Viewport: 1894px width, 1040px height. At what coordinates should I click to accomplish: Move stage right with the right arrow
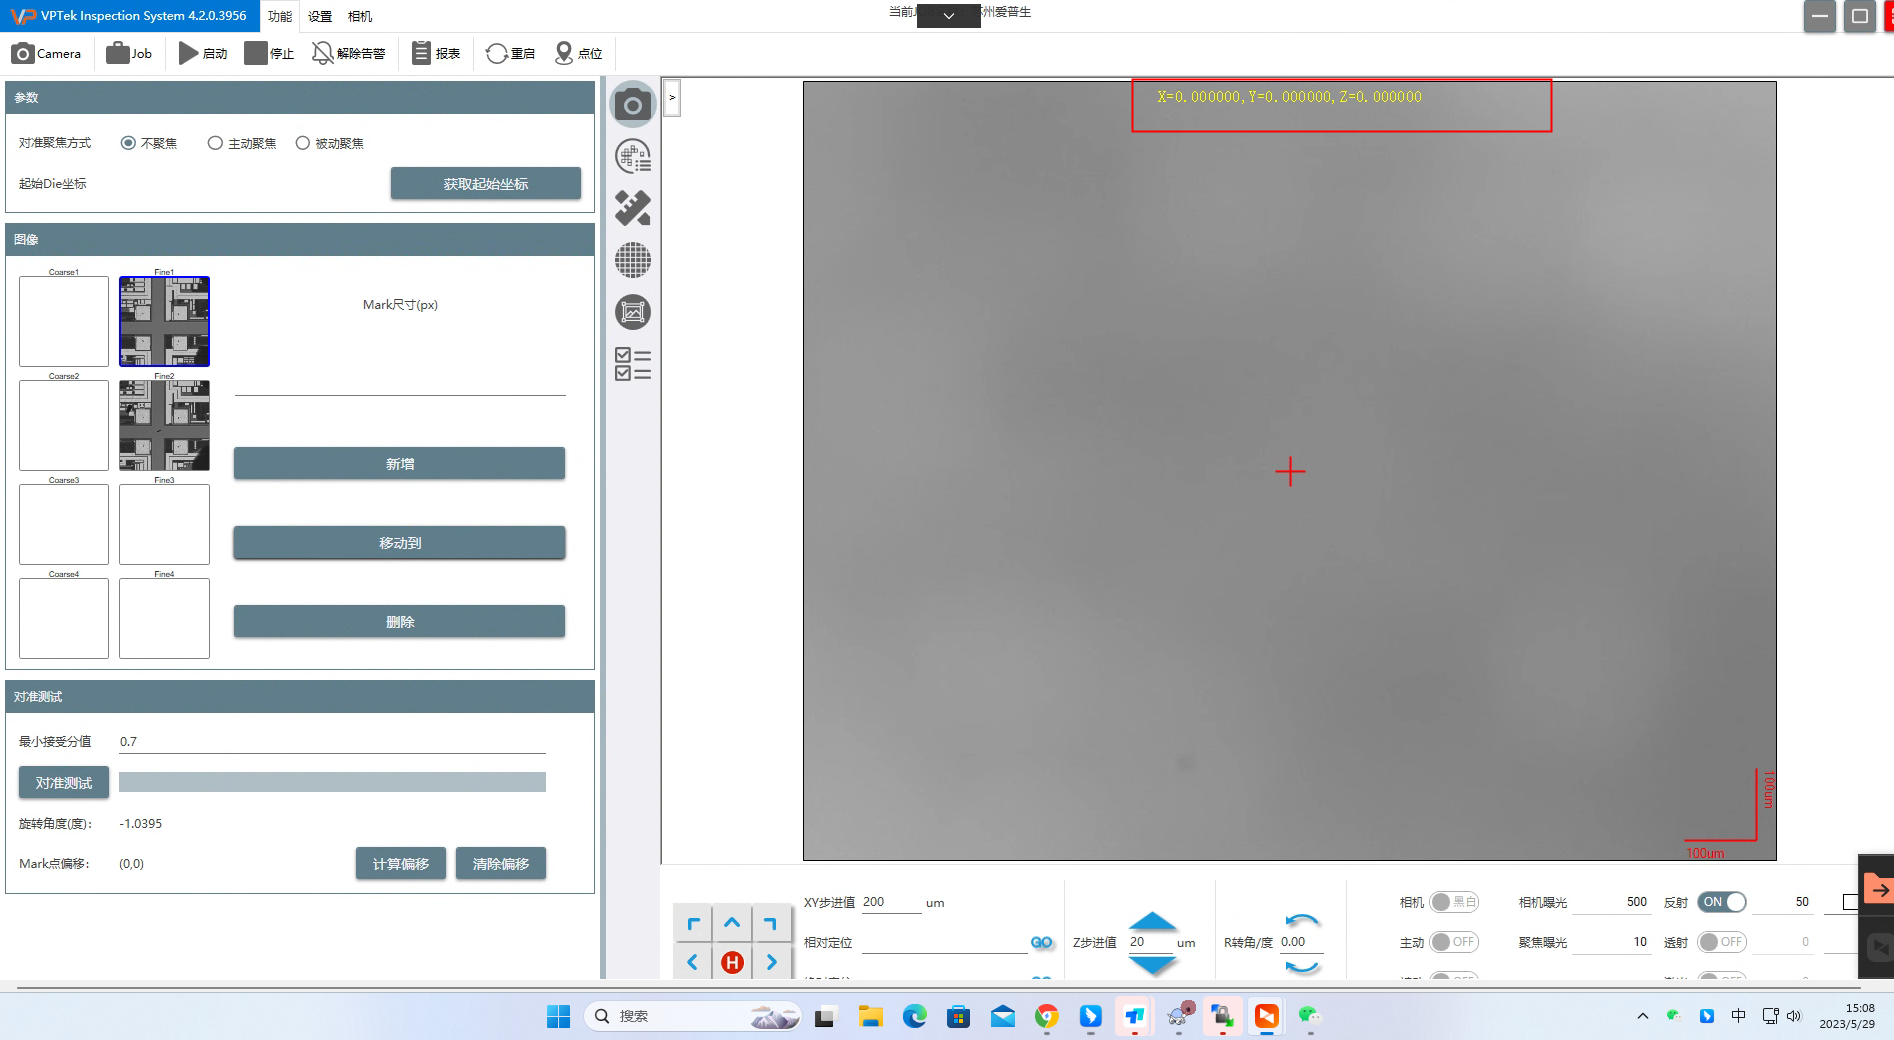771,962
